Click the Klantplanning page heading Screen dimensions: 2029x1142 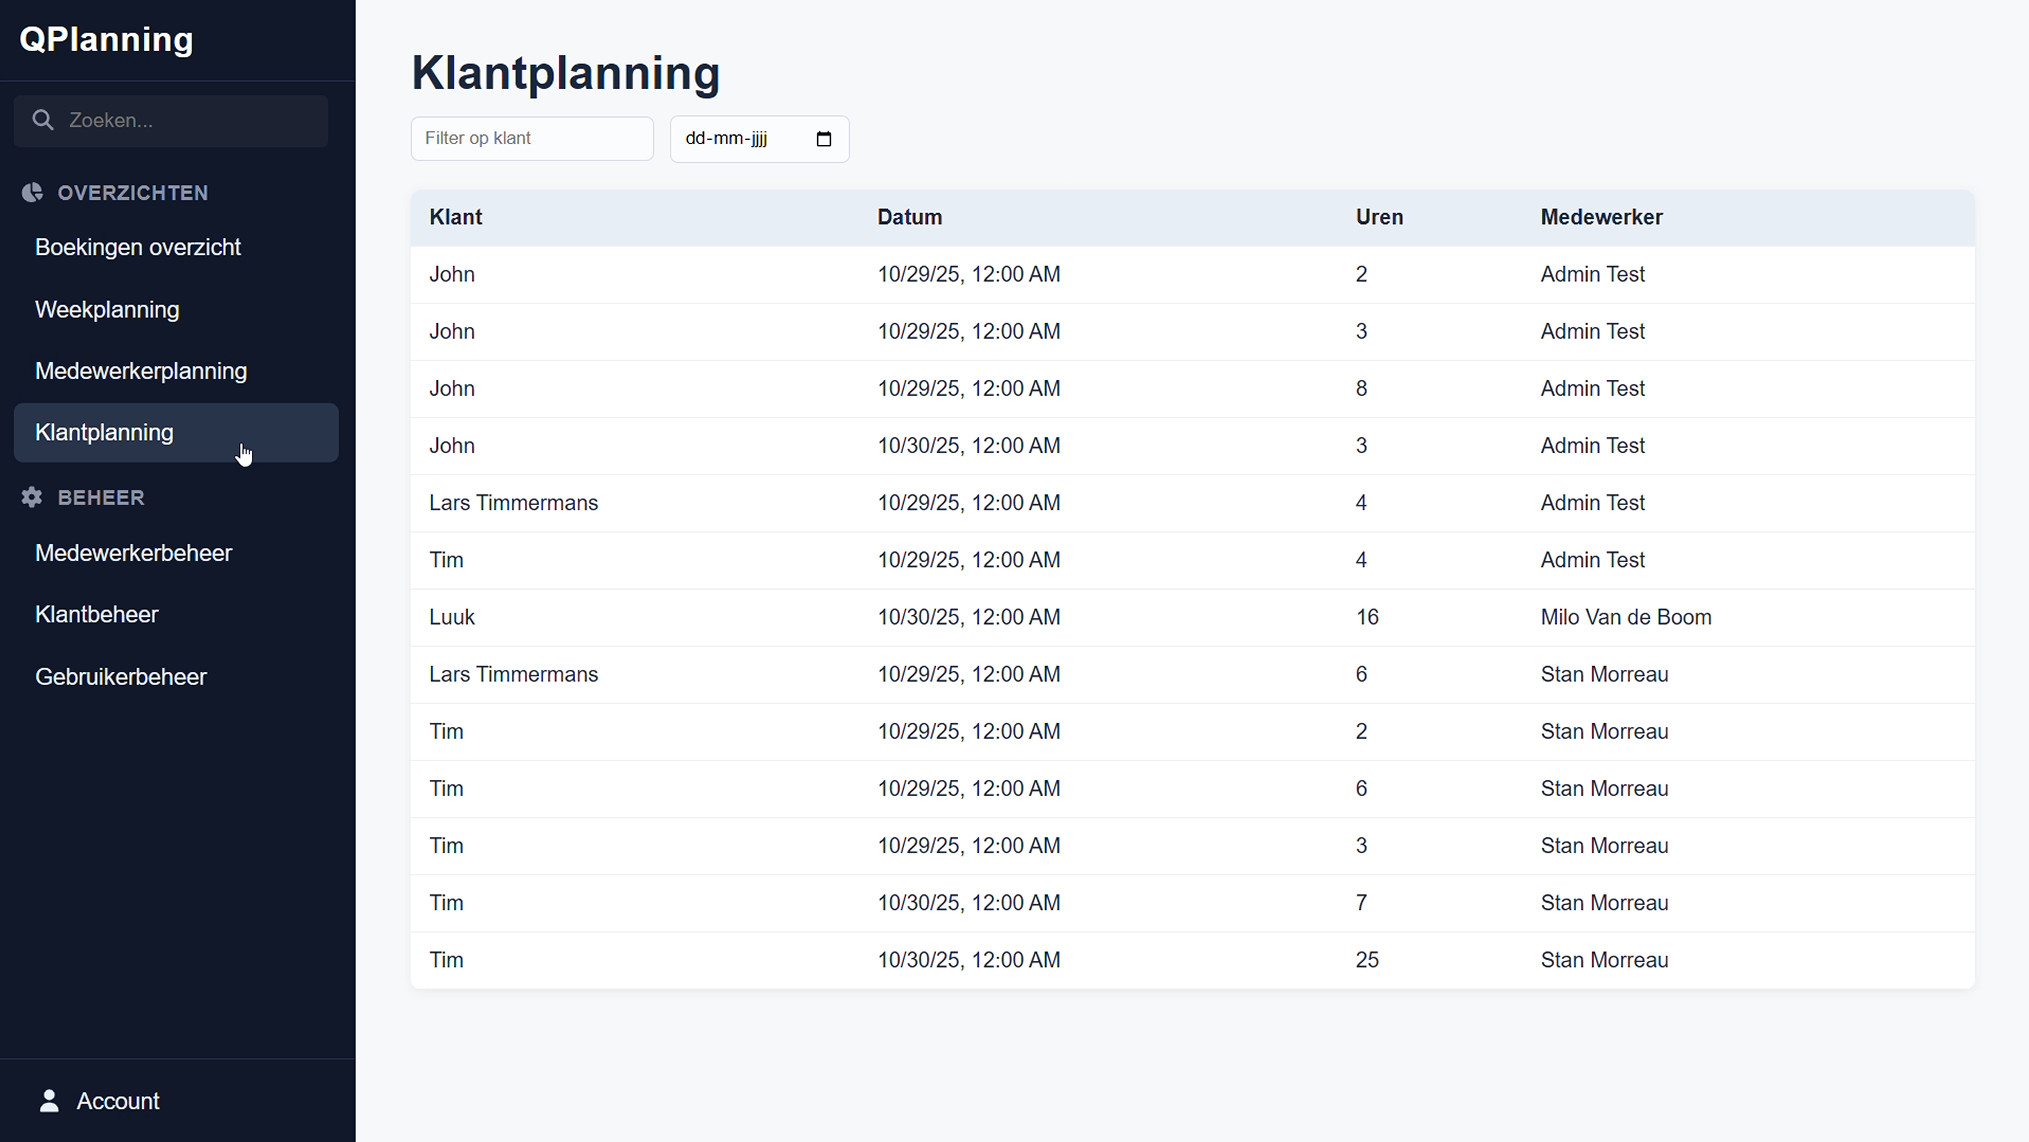point(566,73)
